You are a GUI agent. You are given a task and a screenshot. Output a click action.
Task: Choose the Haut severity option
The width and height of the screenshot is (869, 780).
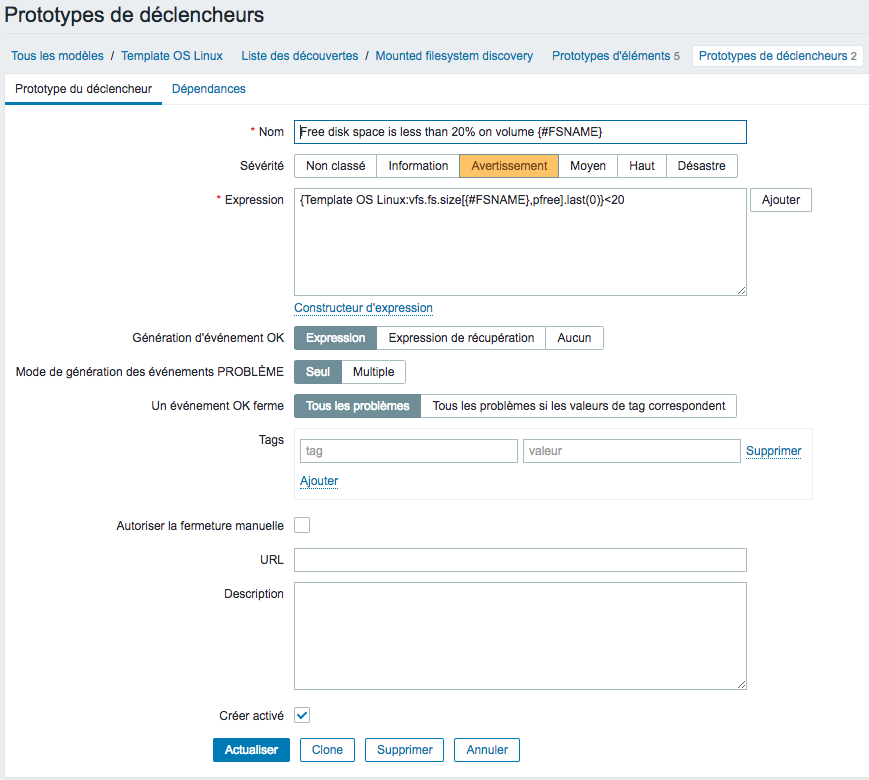(641, 166)
